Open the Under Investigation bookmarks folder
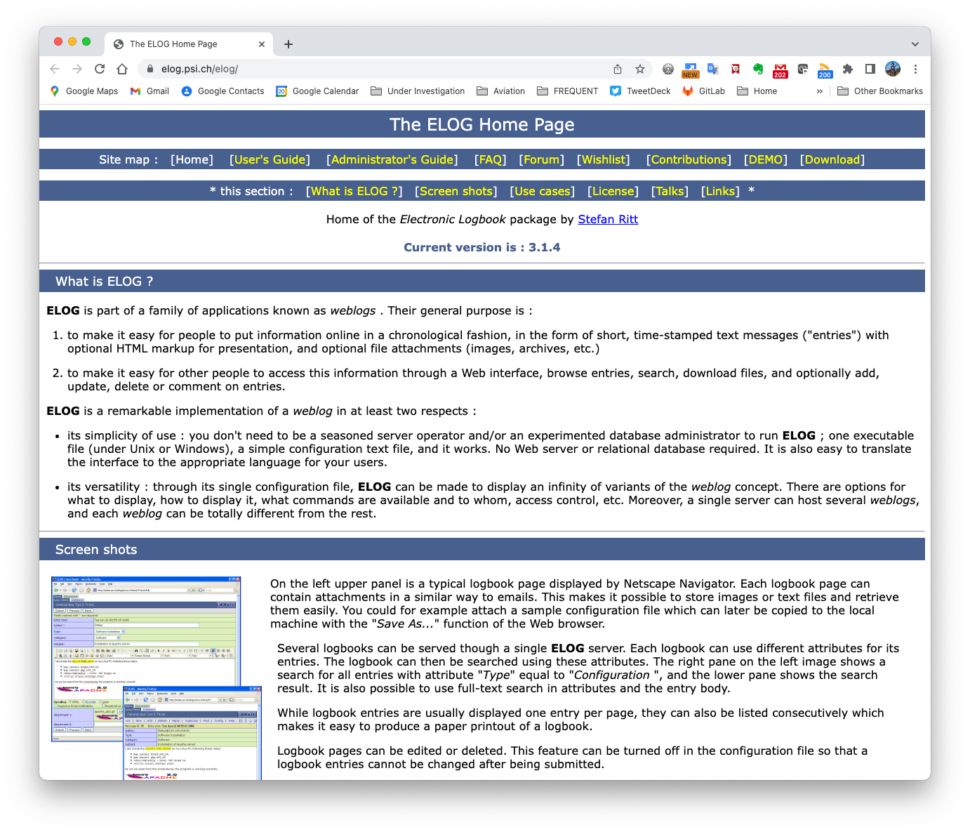970x832 pixels. tap(417, 91)
